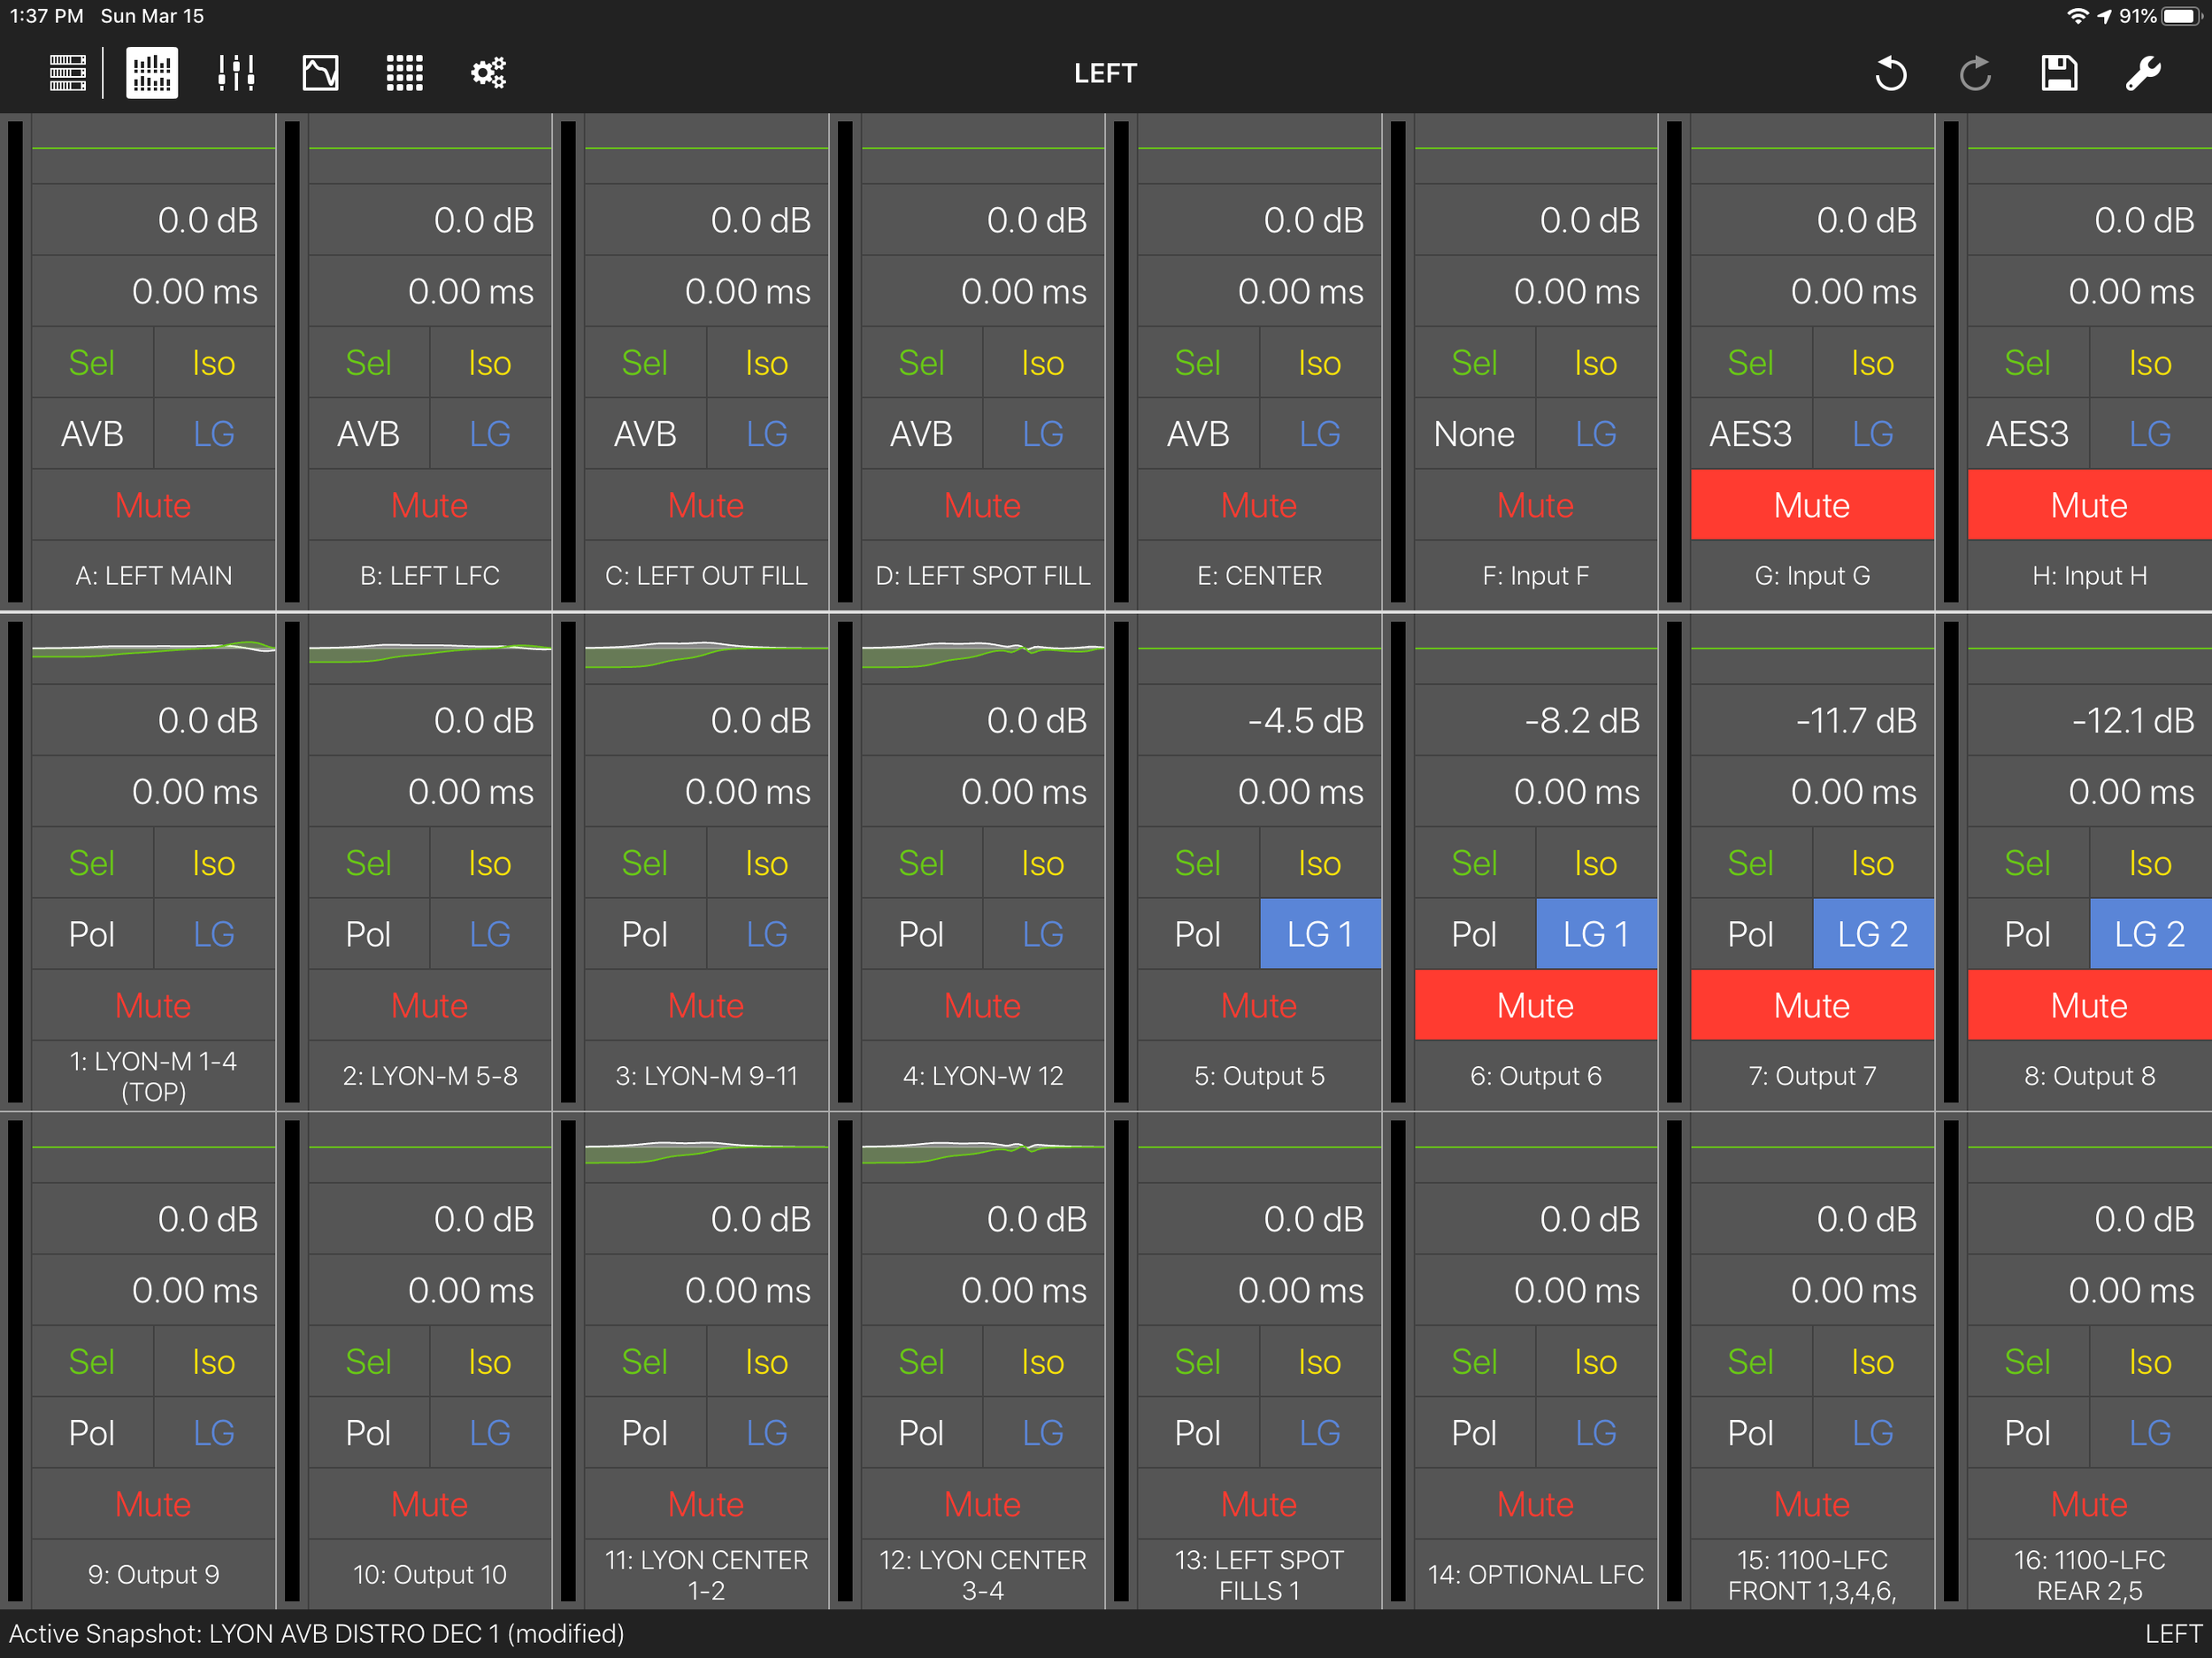Open the matrix routing grid icon
The width and height of the screenshot is (2212, 1658).
404,73
